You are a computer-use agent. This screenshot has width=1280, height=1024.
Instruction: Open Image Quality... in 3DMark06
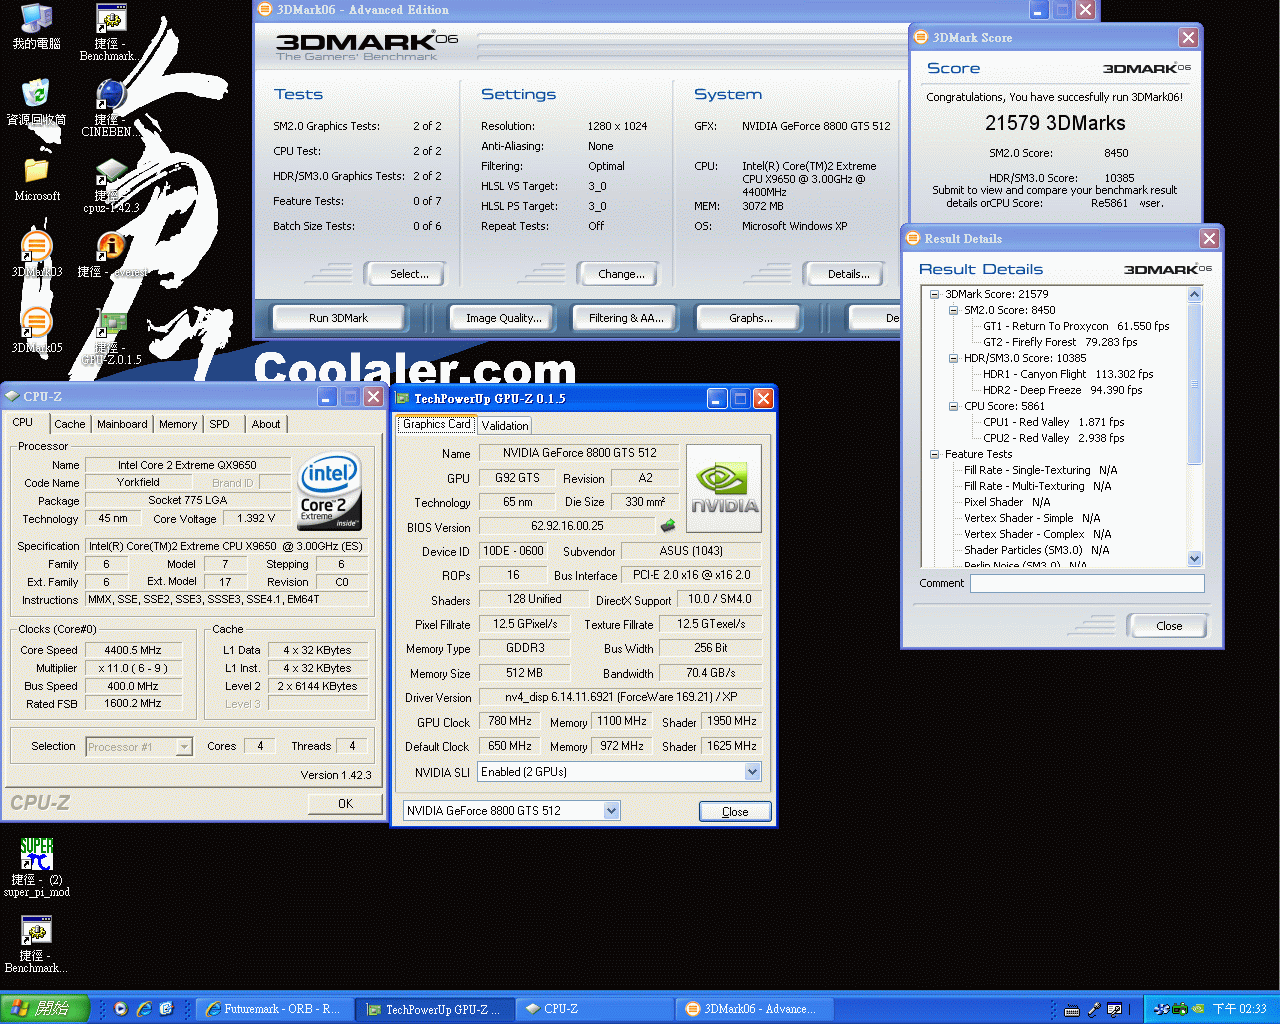pos(503,318)
